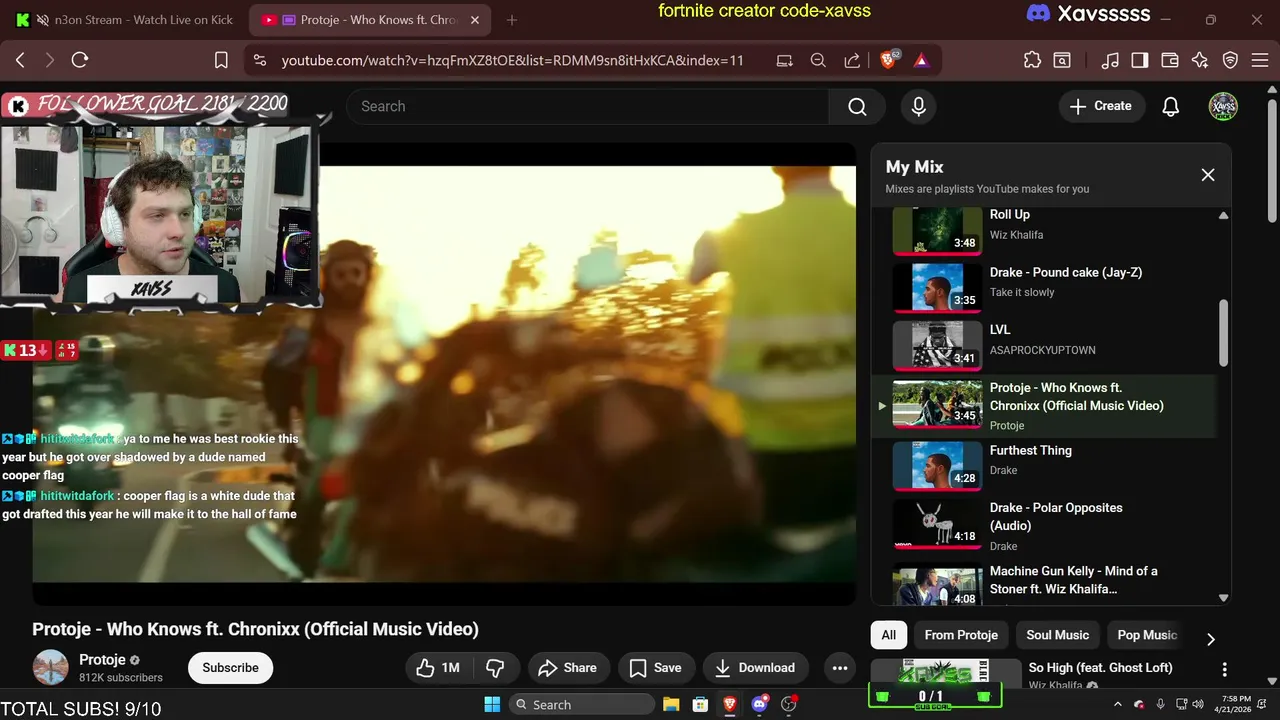This screenshot has height=720, width=1280.
Task: Open the Brave Wallet icon
Action: 1169,60
